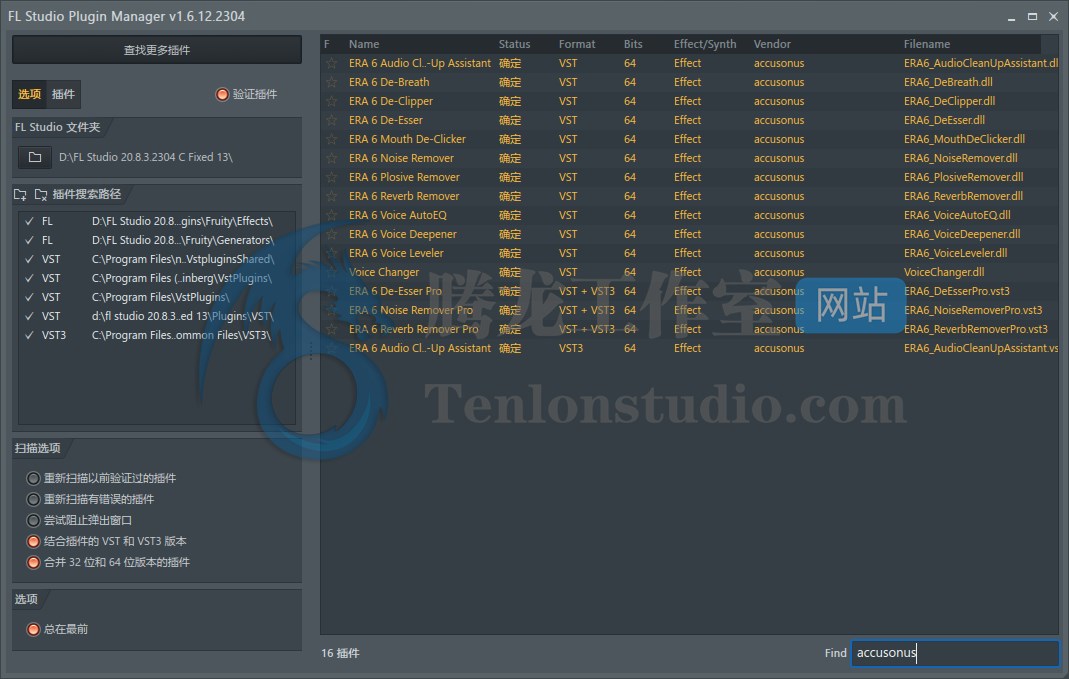The height and width of the screenshot is (679, 1069).
Task: Uncheck the Plugins\VST search path
Action: 29,317
